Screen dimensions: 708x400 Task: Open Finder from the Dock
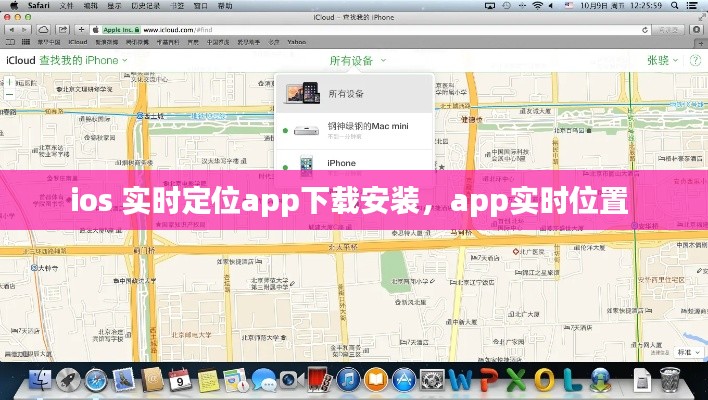pyautogui.click(x=40, y=380)
